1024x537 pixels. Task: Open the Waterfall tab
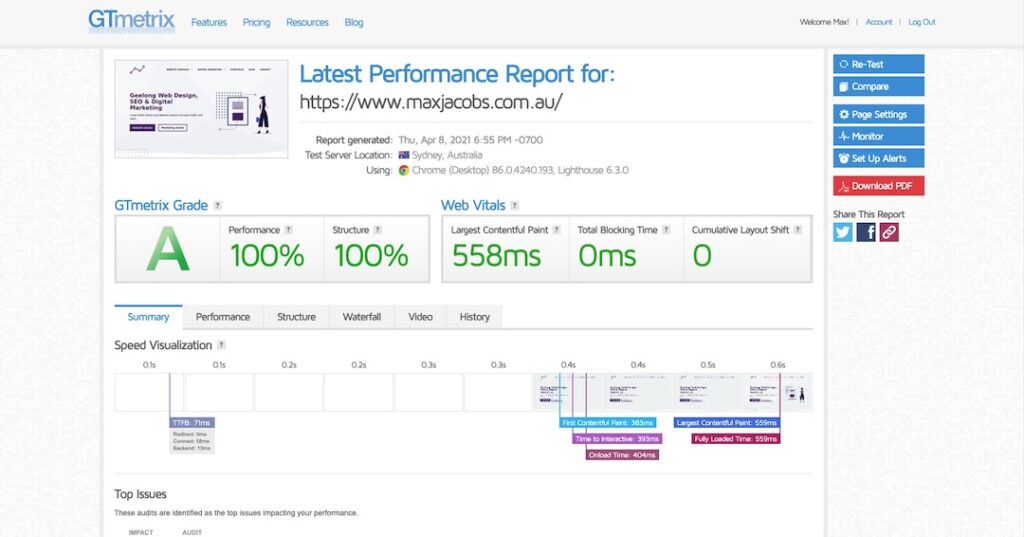362,317
